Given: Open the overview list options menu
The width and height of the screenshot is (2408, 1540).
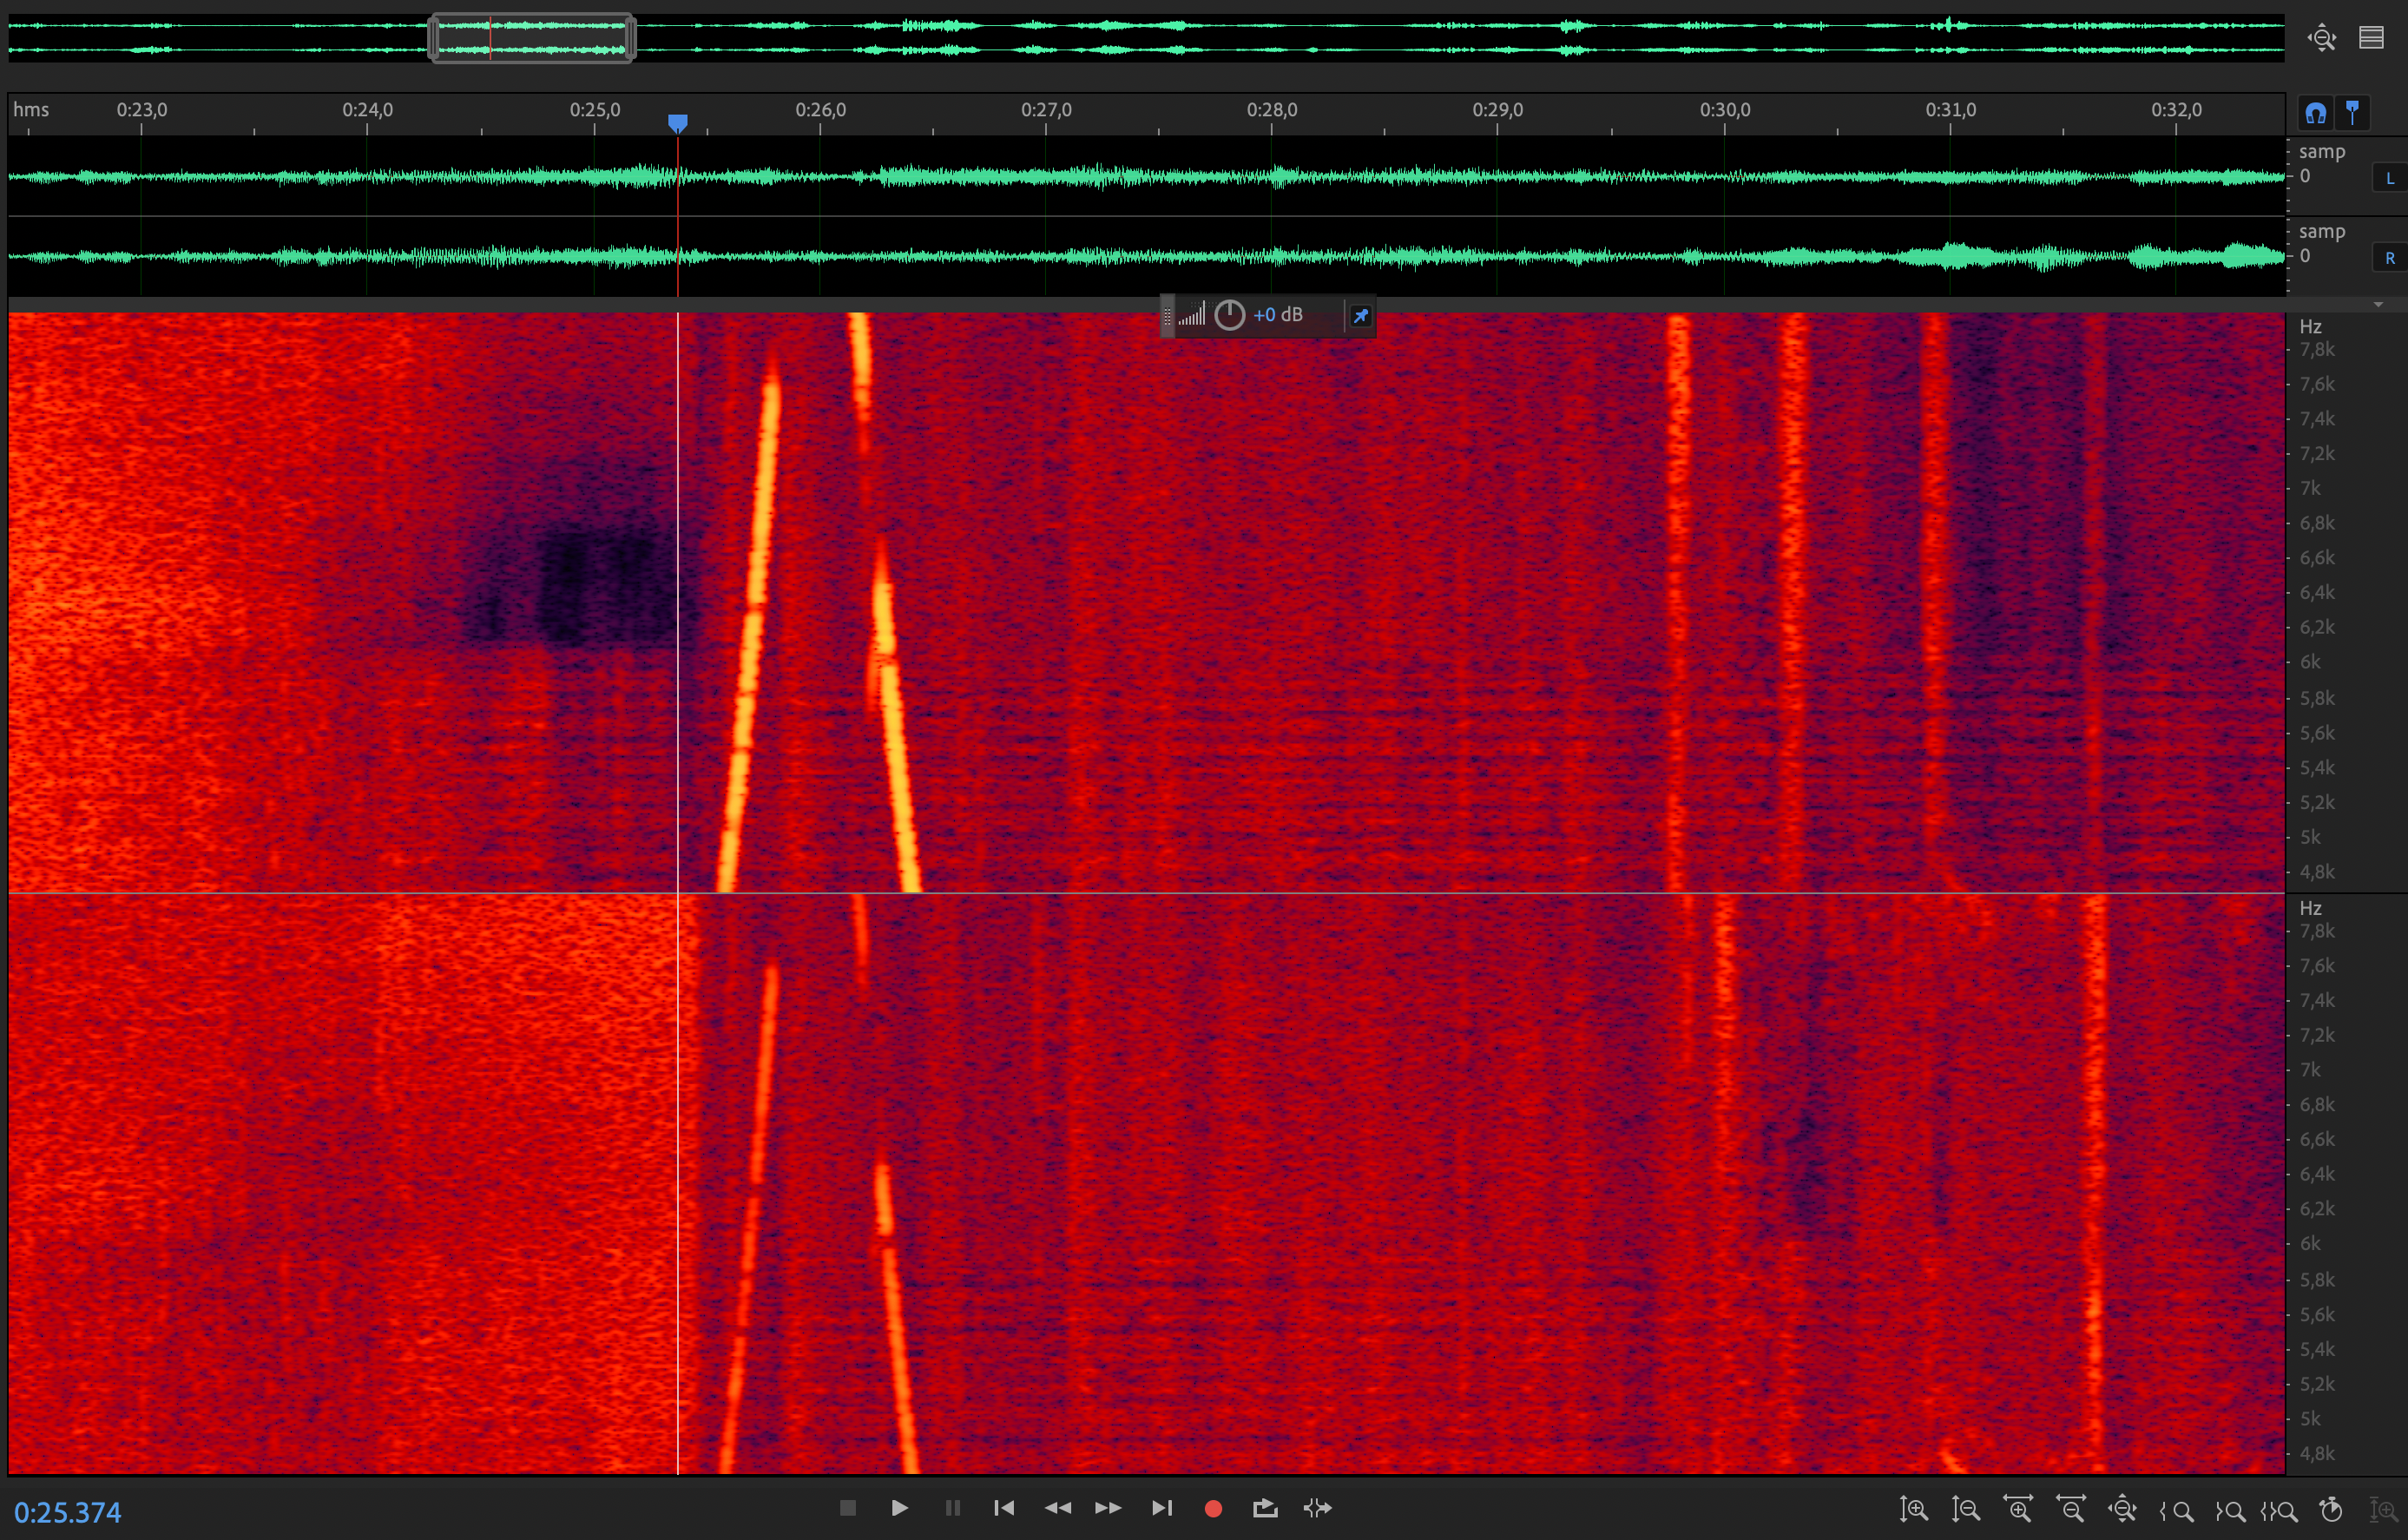Looking at the screenshot, I should click(2371, 38).
